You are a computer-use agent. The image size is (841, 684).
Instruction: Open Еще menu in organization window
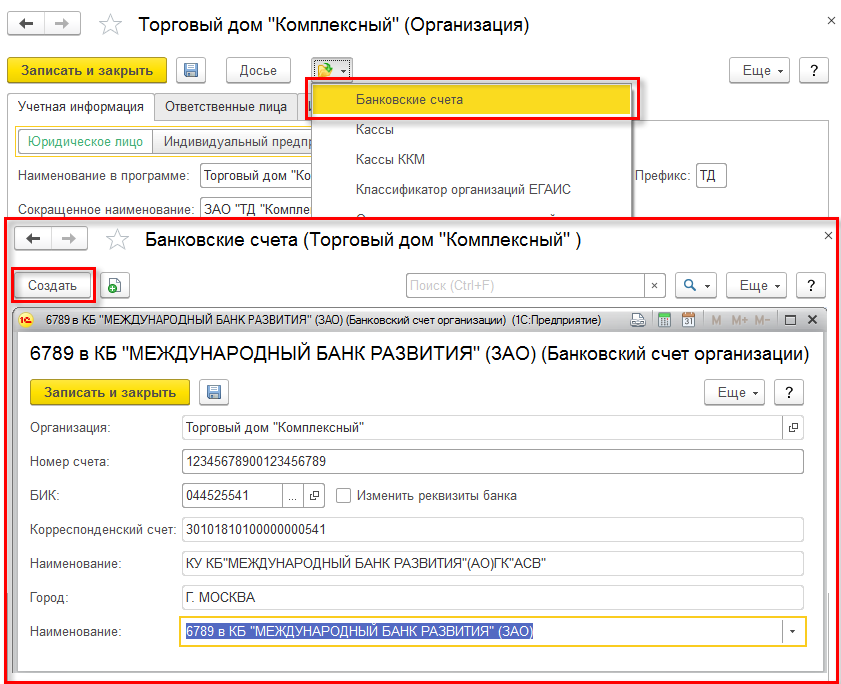point(759,70)
